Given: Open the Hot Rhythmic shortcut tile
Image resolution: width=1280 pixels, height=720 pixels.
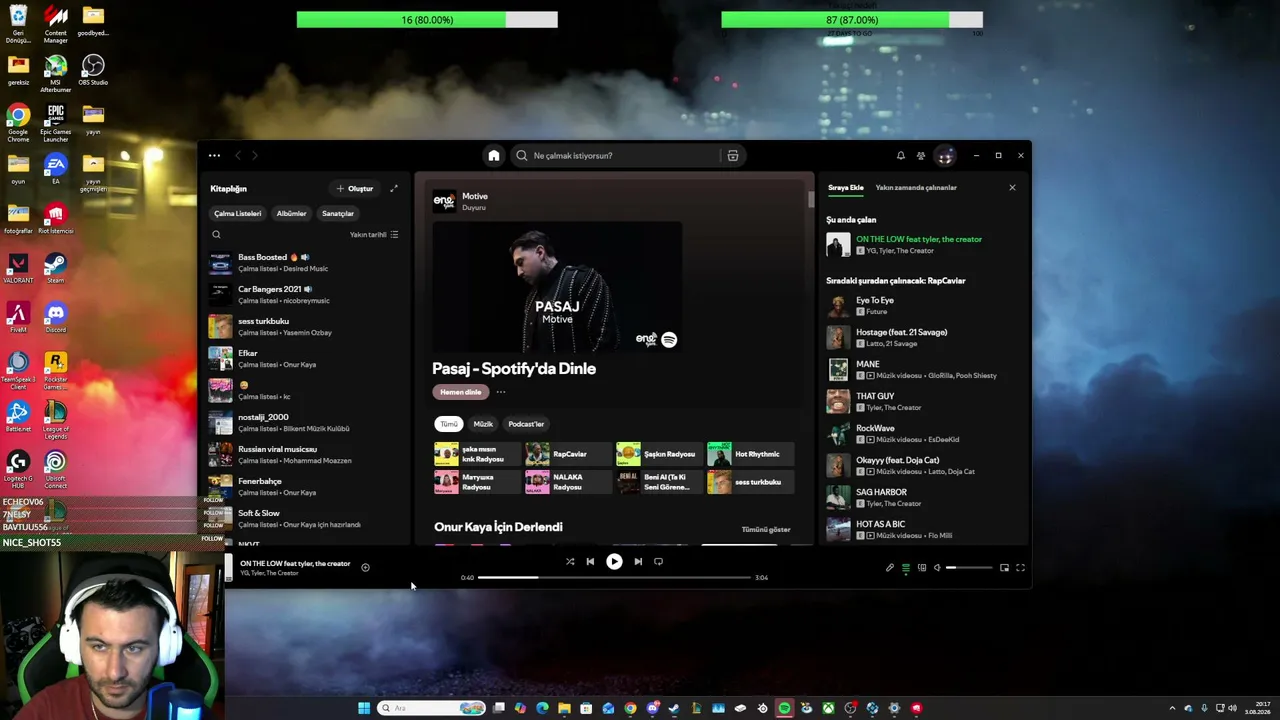Looking at the screenshot, I should [x=750, y=454].
